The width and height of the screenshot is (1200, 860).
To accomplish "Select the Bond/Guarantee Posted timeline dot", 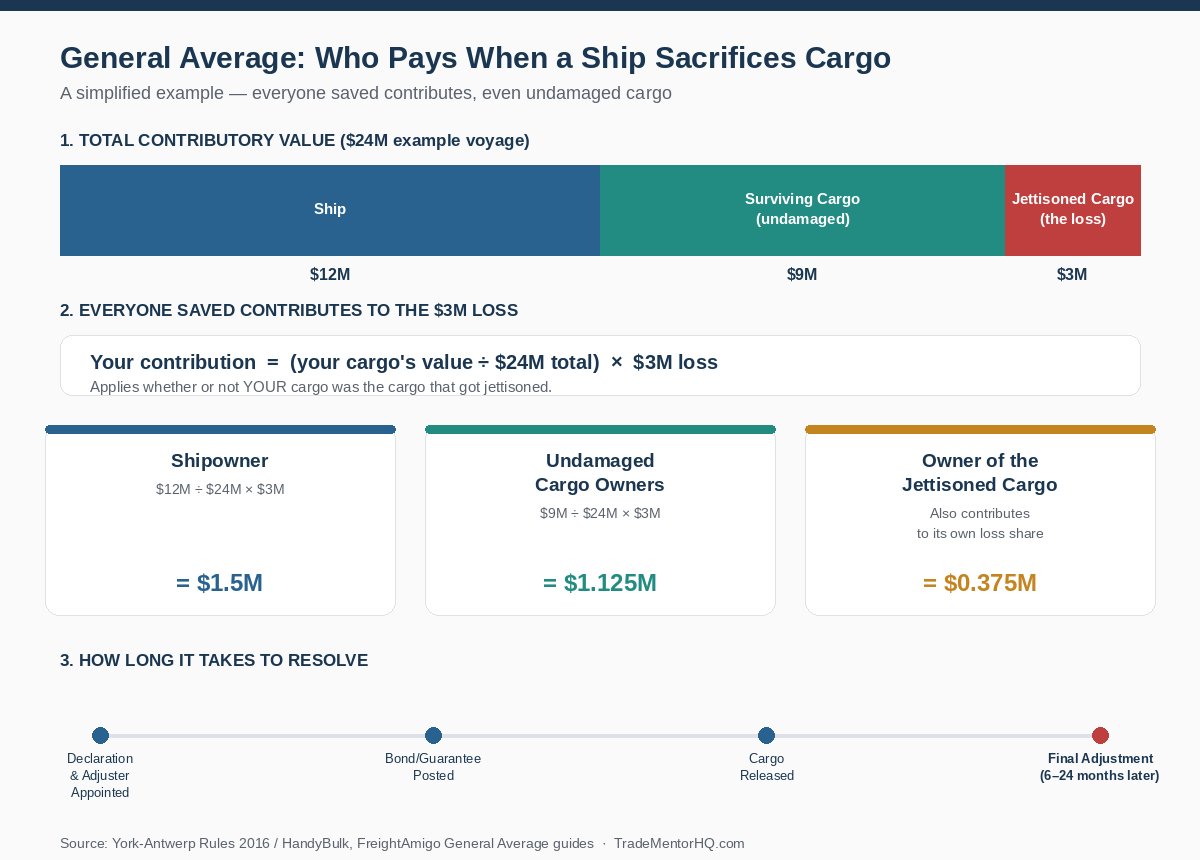I will coord(433,736).
